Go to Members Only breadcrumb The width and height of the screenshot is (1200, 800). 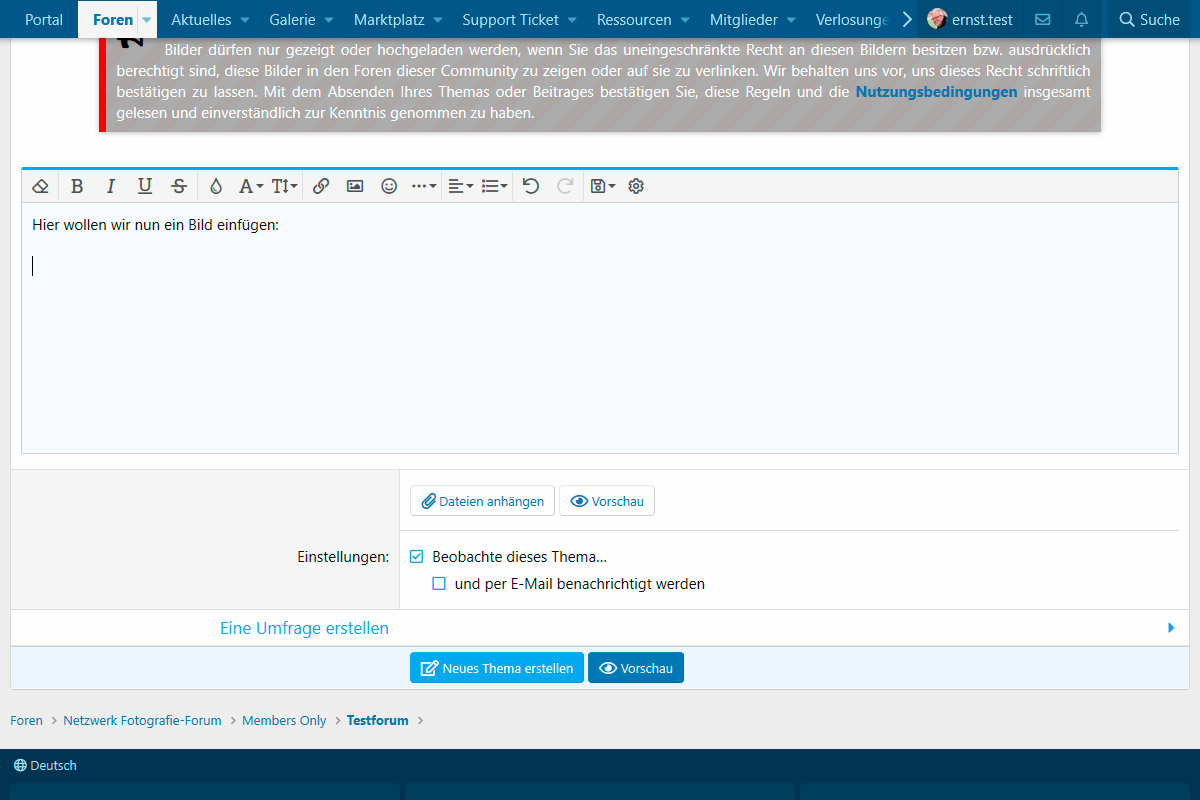click(x=284, y=720)
